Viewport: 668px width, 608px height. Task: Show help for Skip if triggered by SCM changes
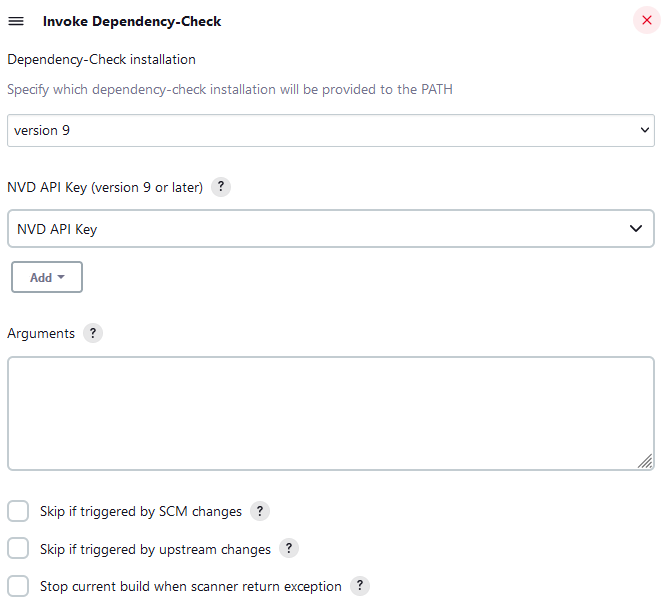259,511
